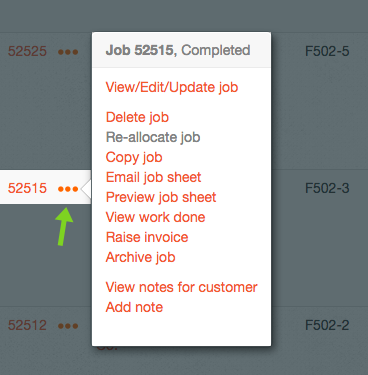Viewport: 368px width, 375px height.
Task: Choose Delete job from the popup
Action: (x=137, y=117)
